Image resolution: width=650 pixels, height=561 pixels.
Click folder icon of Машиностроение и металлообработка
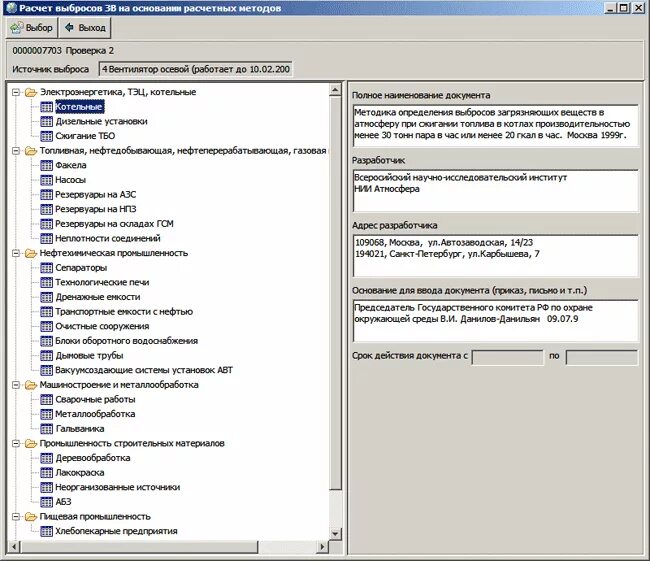tap(31, 385)
